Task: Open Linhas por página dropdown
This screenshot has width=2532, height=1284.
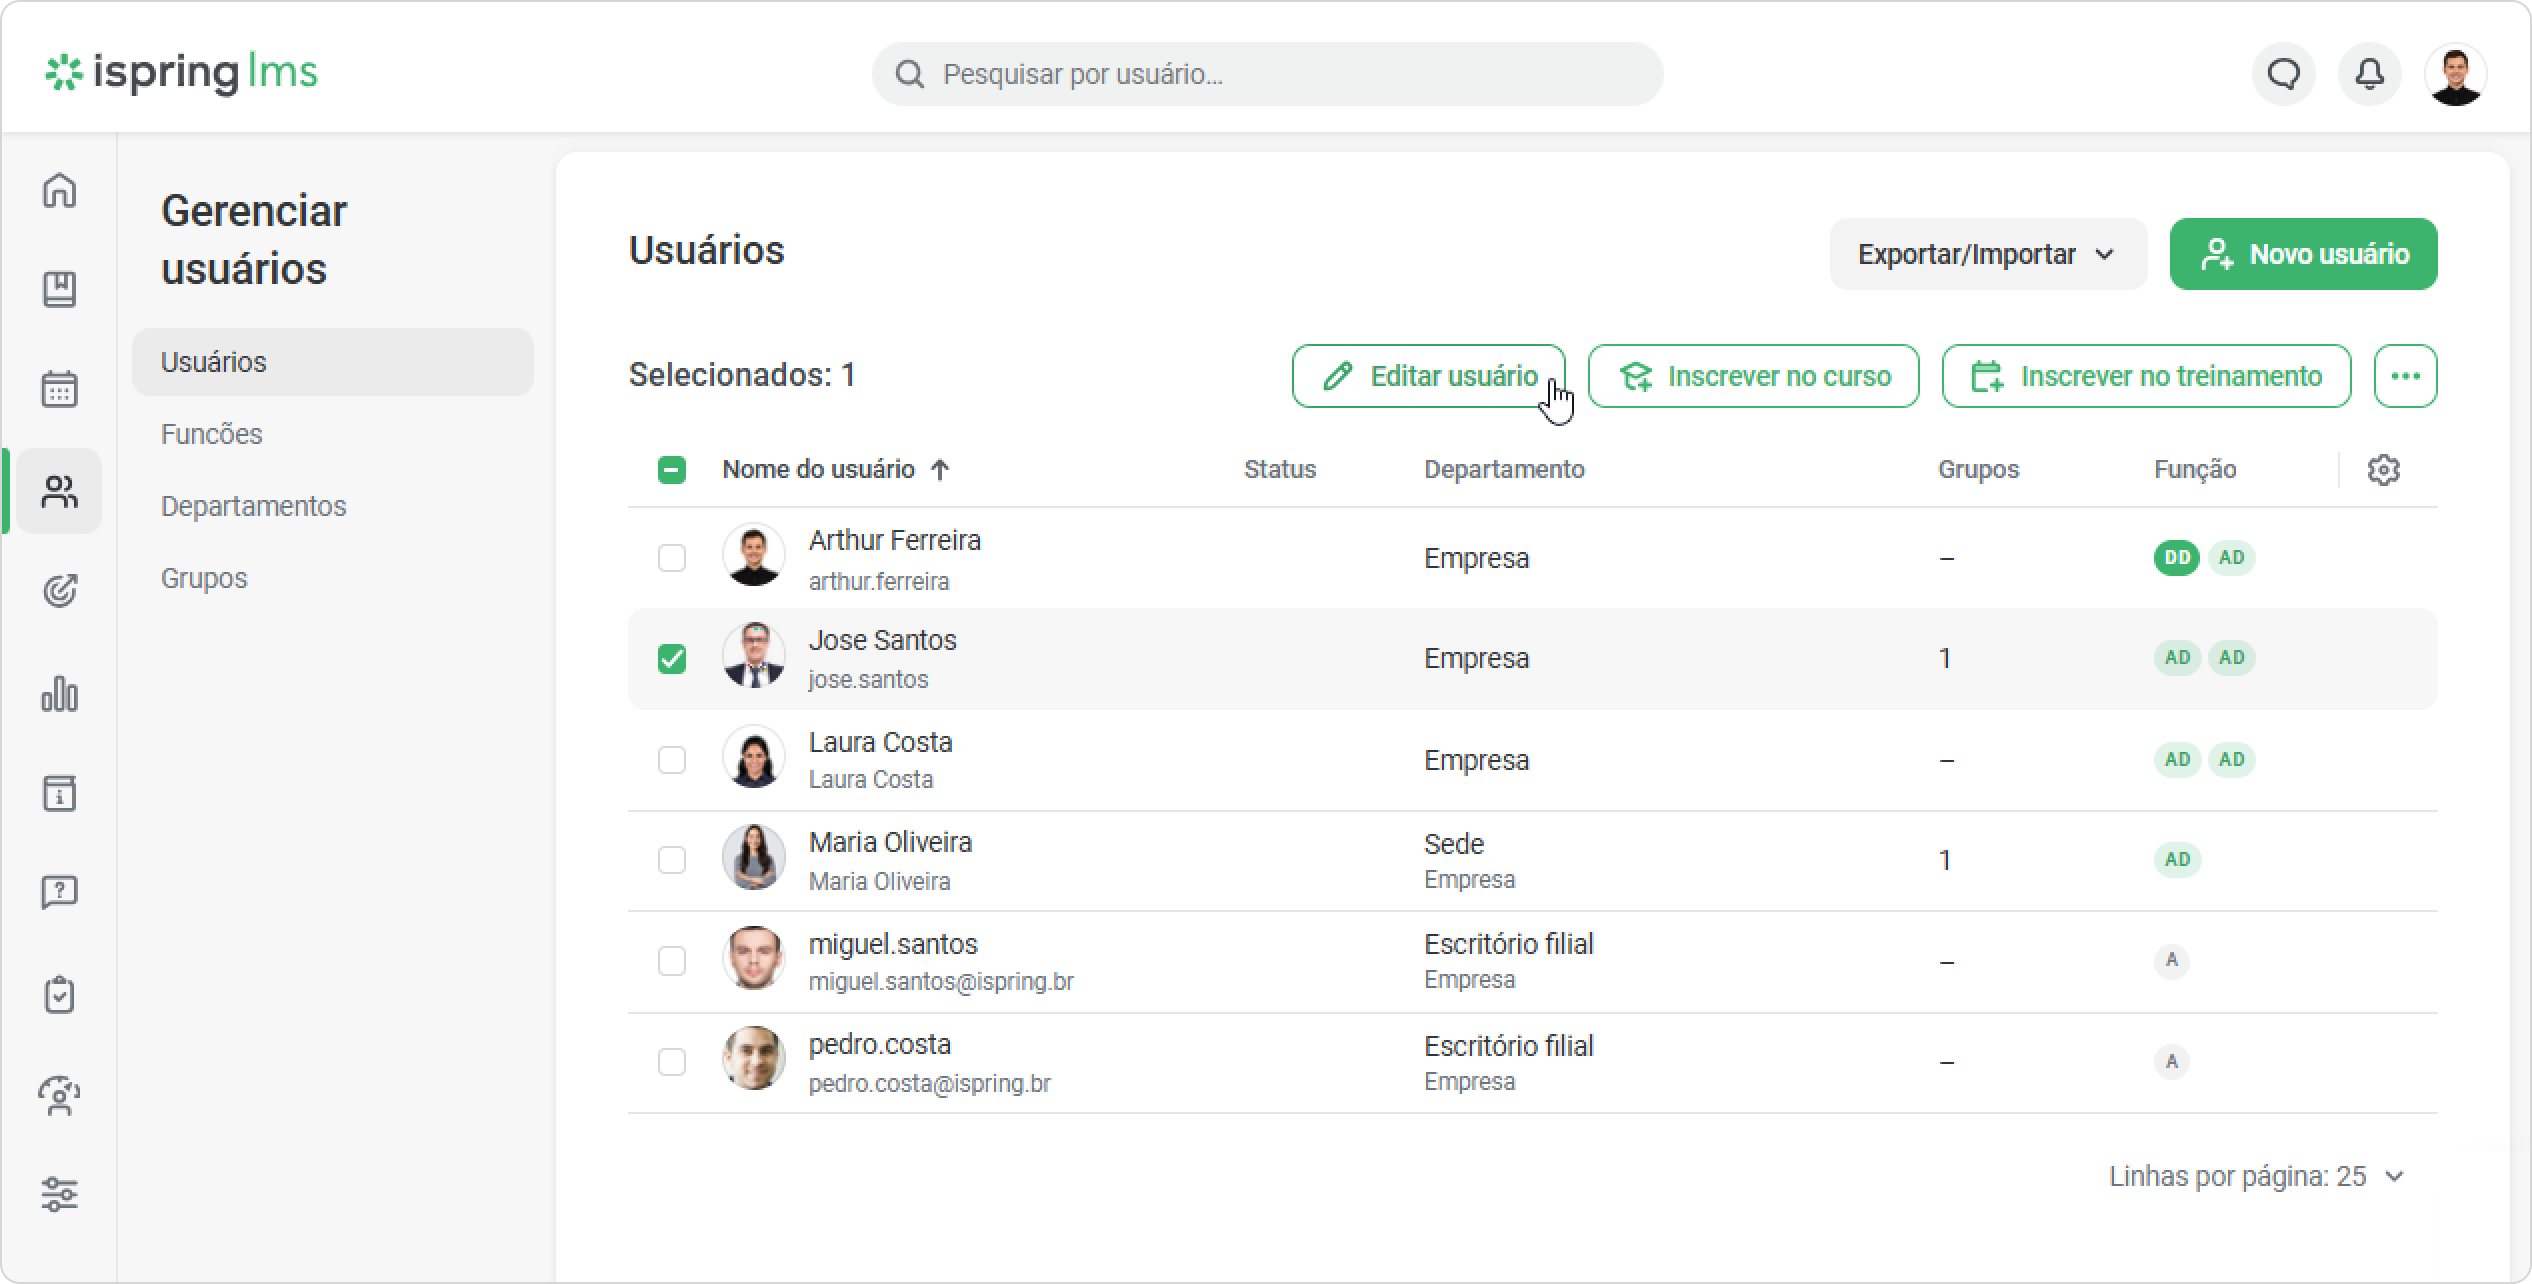Action: click(x=2257, y=1176)
